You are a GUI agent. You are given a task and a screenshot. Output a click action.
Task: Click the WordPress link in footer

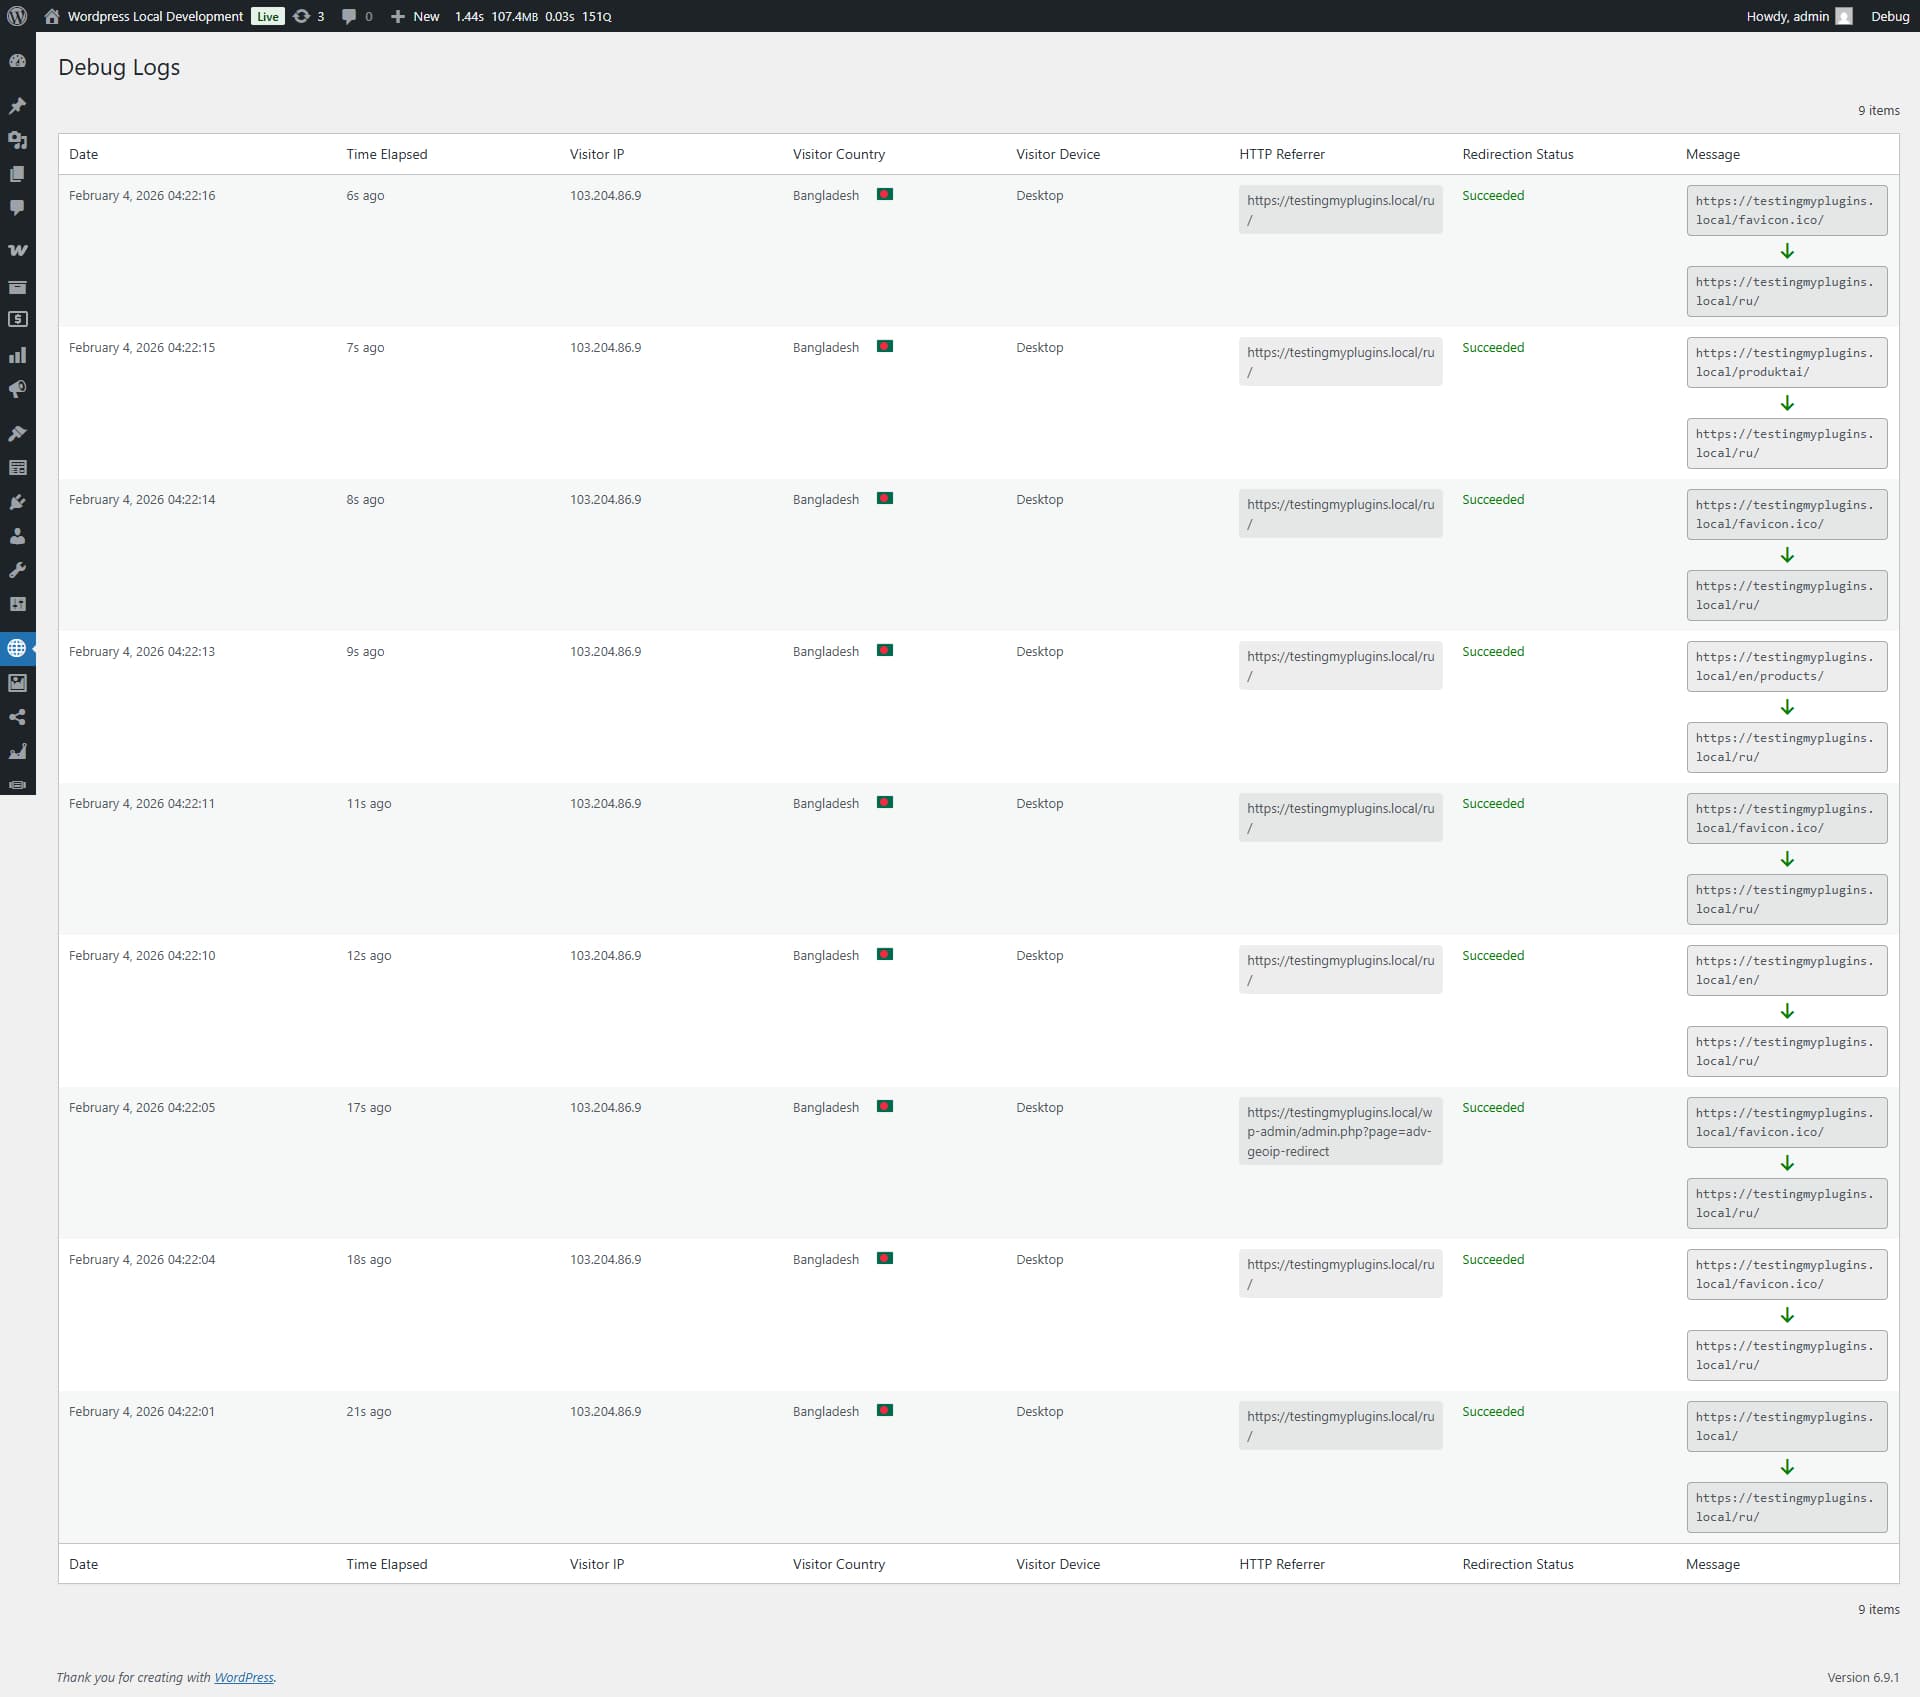tap(243, 1677)
